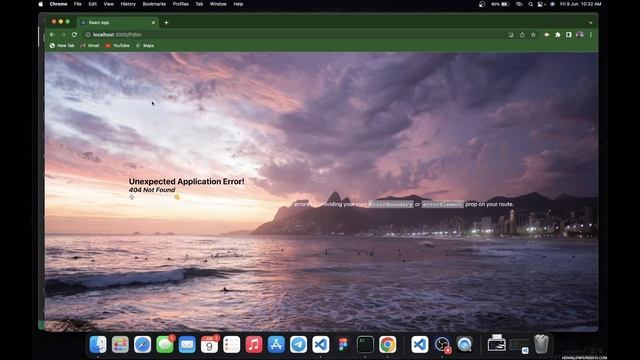Open the Apple menu

click(41, 4)
